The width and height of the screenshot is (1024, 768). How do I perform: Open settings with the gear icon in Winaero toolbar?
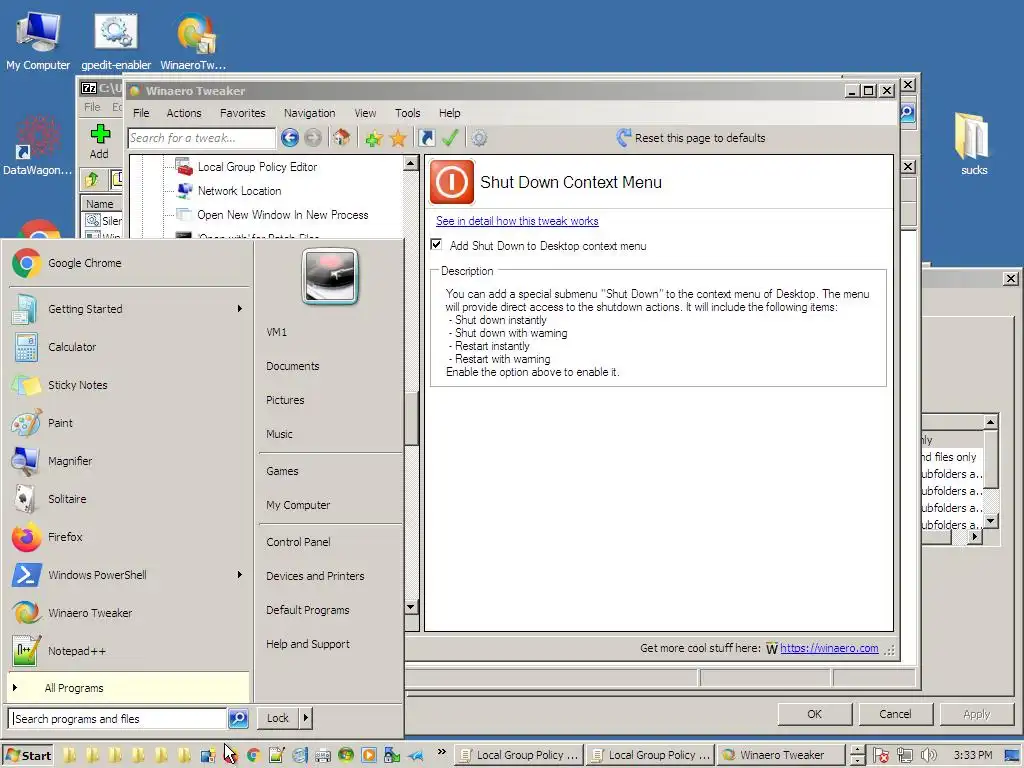click(x=479, y=138)
